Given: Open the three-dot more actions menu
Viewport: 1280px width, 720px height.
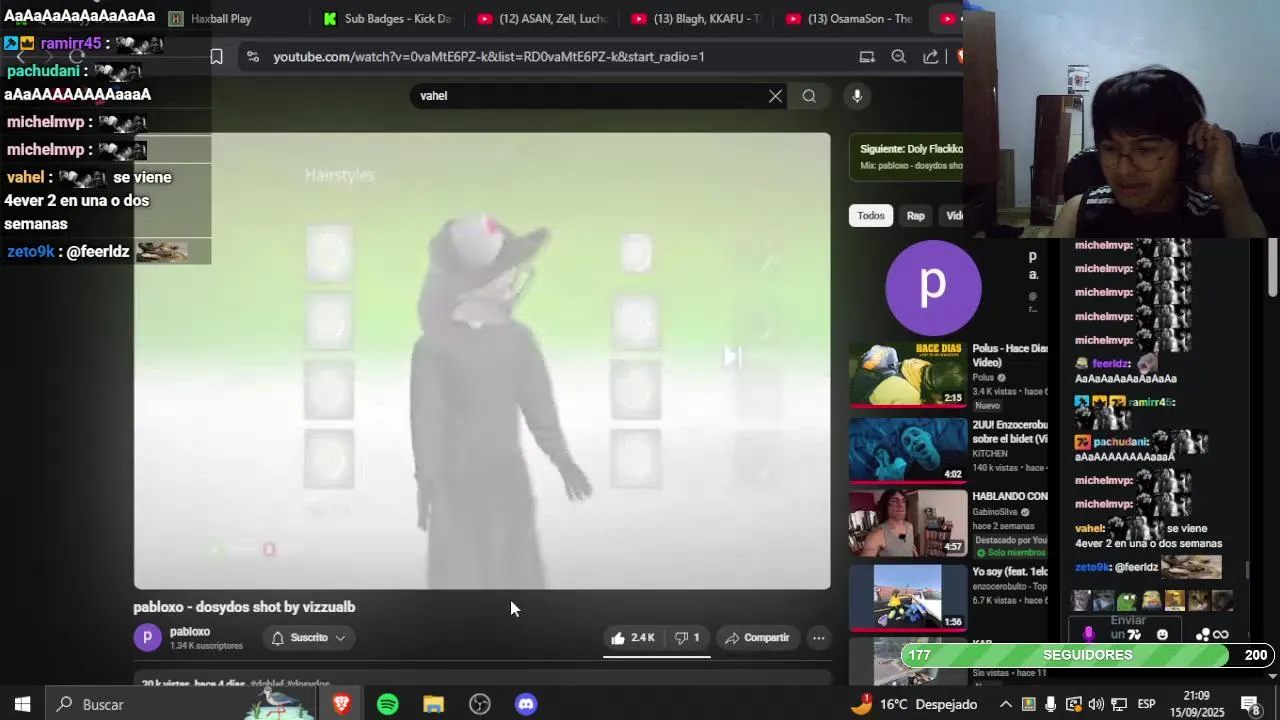Looking at the screenshot, I should pos(818,638).
